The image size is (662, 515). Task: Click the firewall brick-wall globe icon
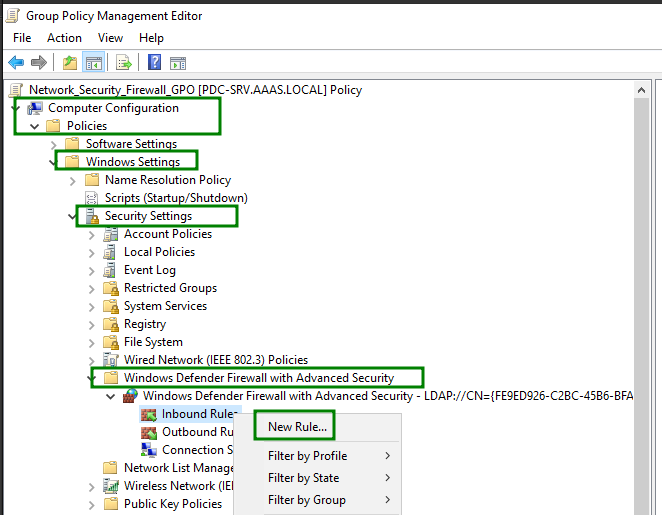tap(130, 396)
